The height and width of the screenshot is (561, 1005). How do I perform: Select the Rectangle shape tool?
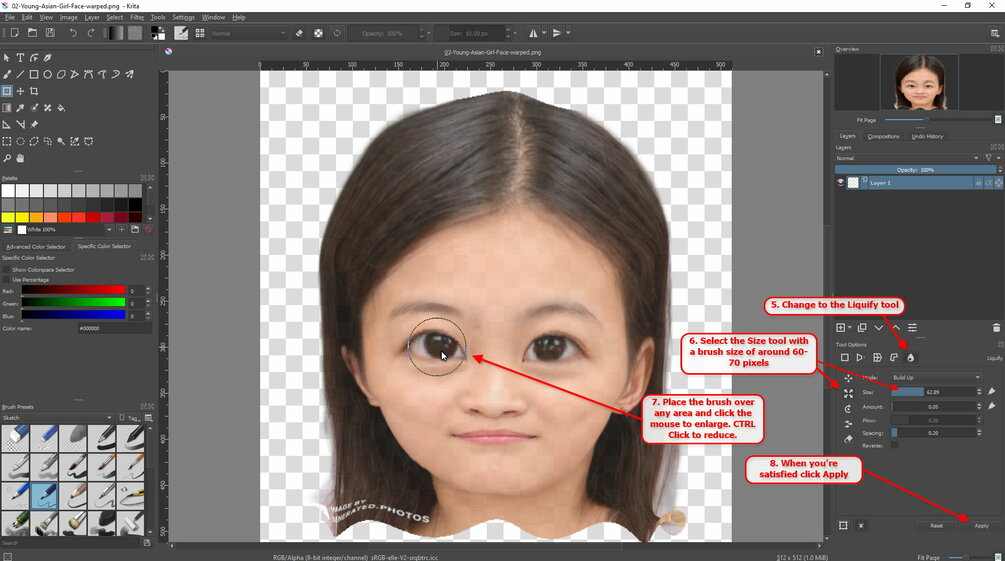click(x=34, y=74)
